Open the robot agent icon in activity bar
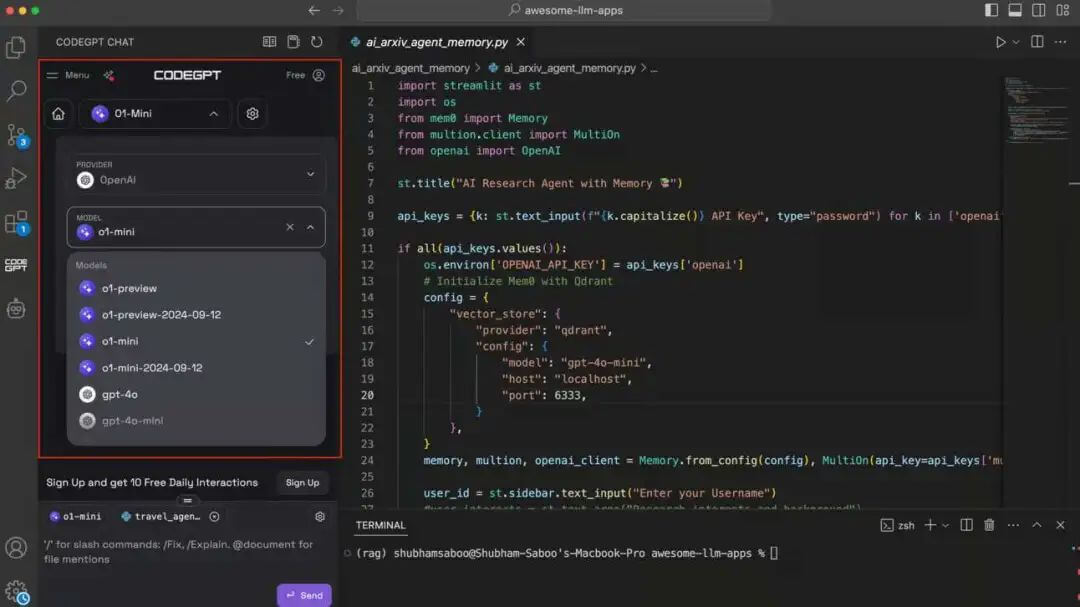The width and height of the screenshot is (1080, 607). pyautogui.click(x=16, y=309)
